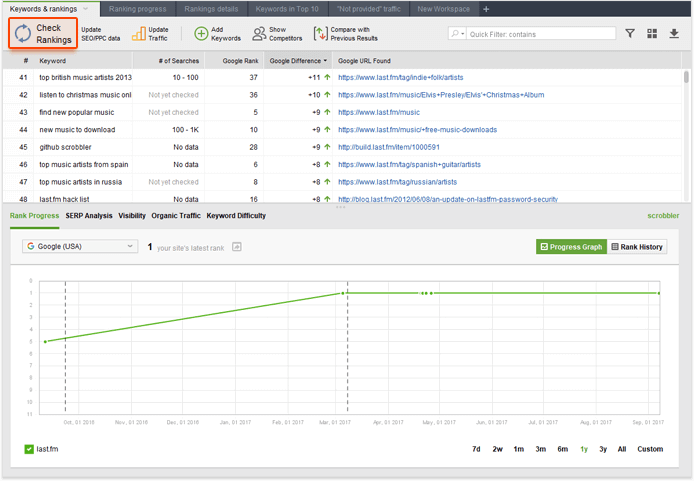Screen dimensions: 694x481
Task: Open the 'Not provided' traffic tab
Action: point(368,9)
